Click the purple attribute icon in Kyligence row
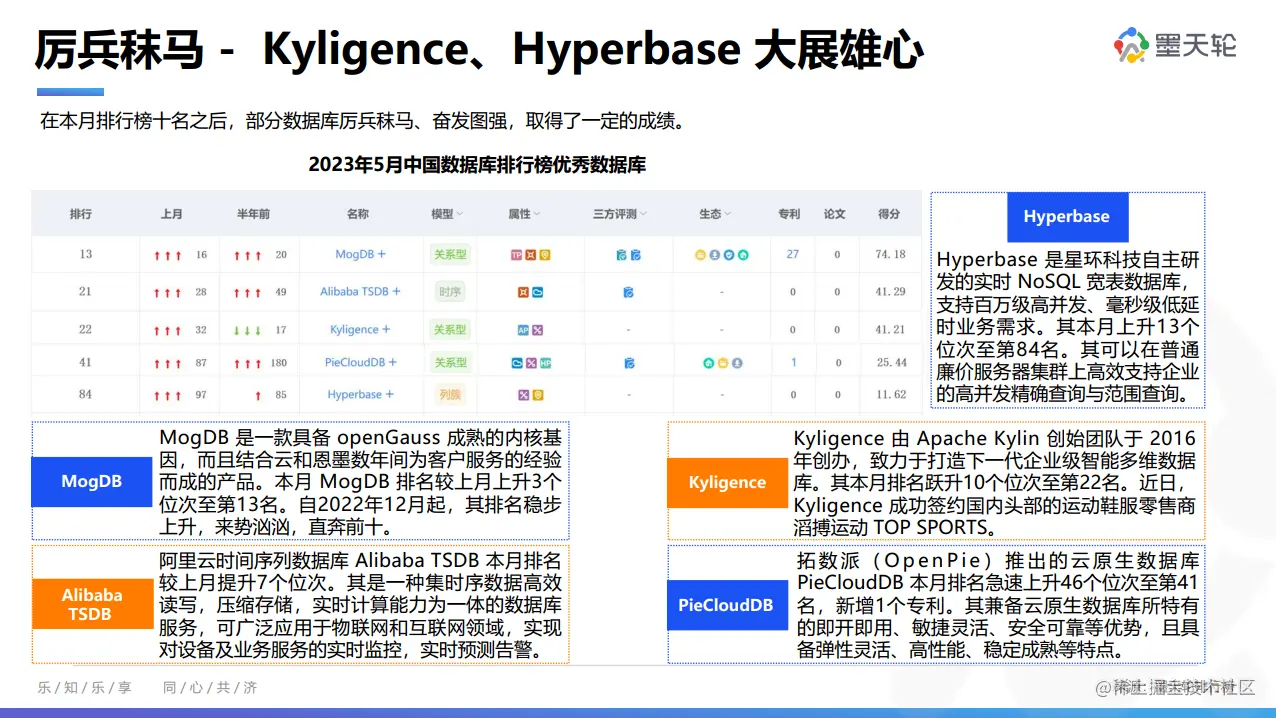 click(537, 330)
